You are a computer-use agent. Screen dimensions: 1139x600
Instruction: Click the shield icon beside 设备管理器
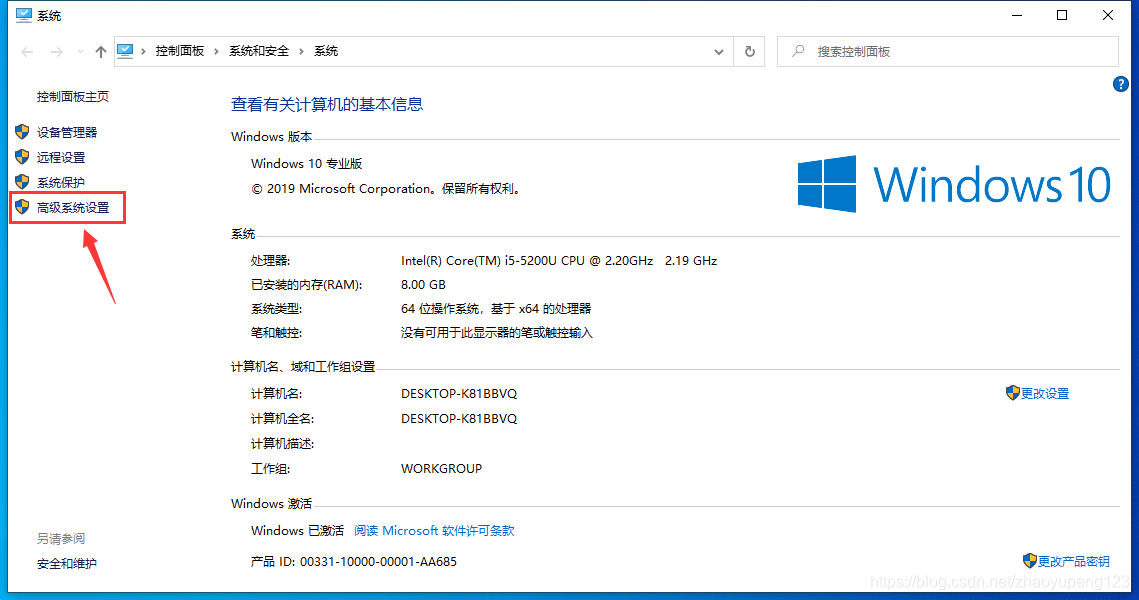(22, 131)
